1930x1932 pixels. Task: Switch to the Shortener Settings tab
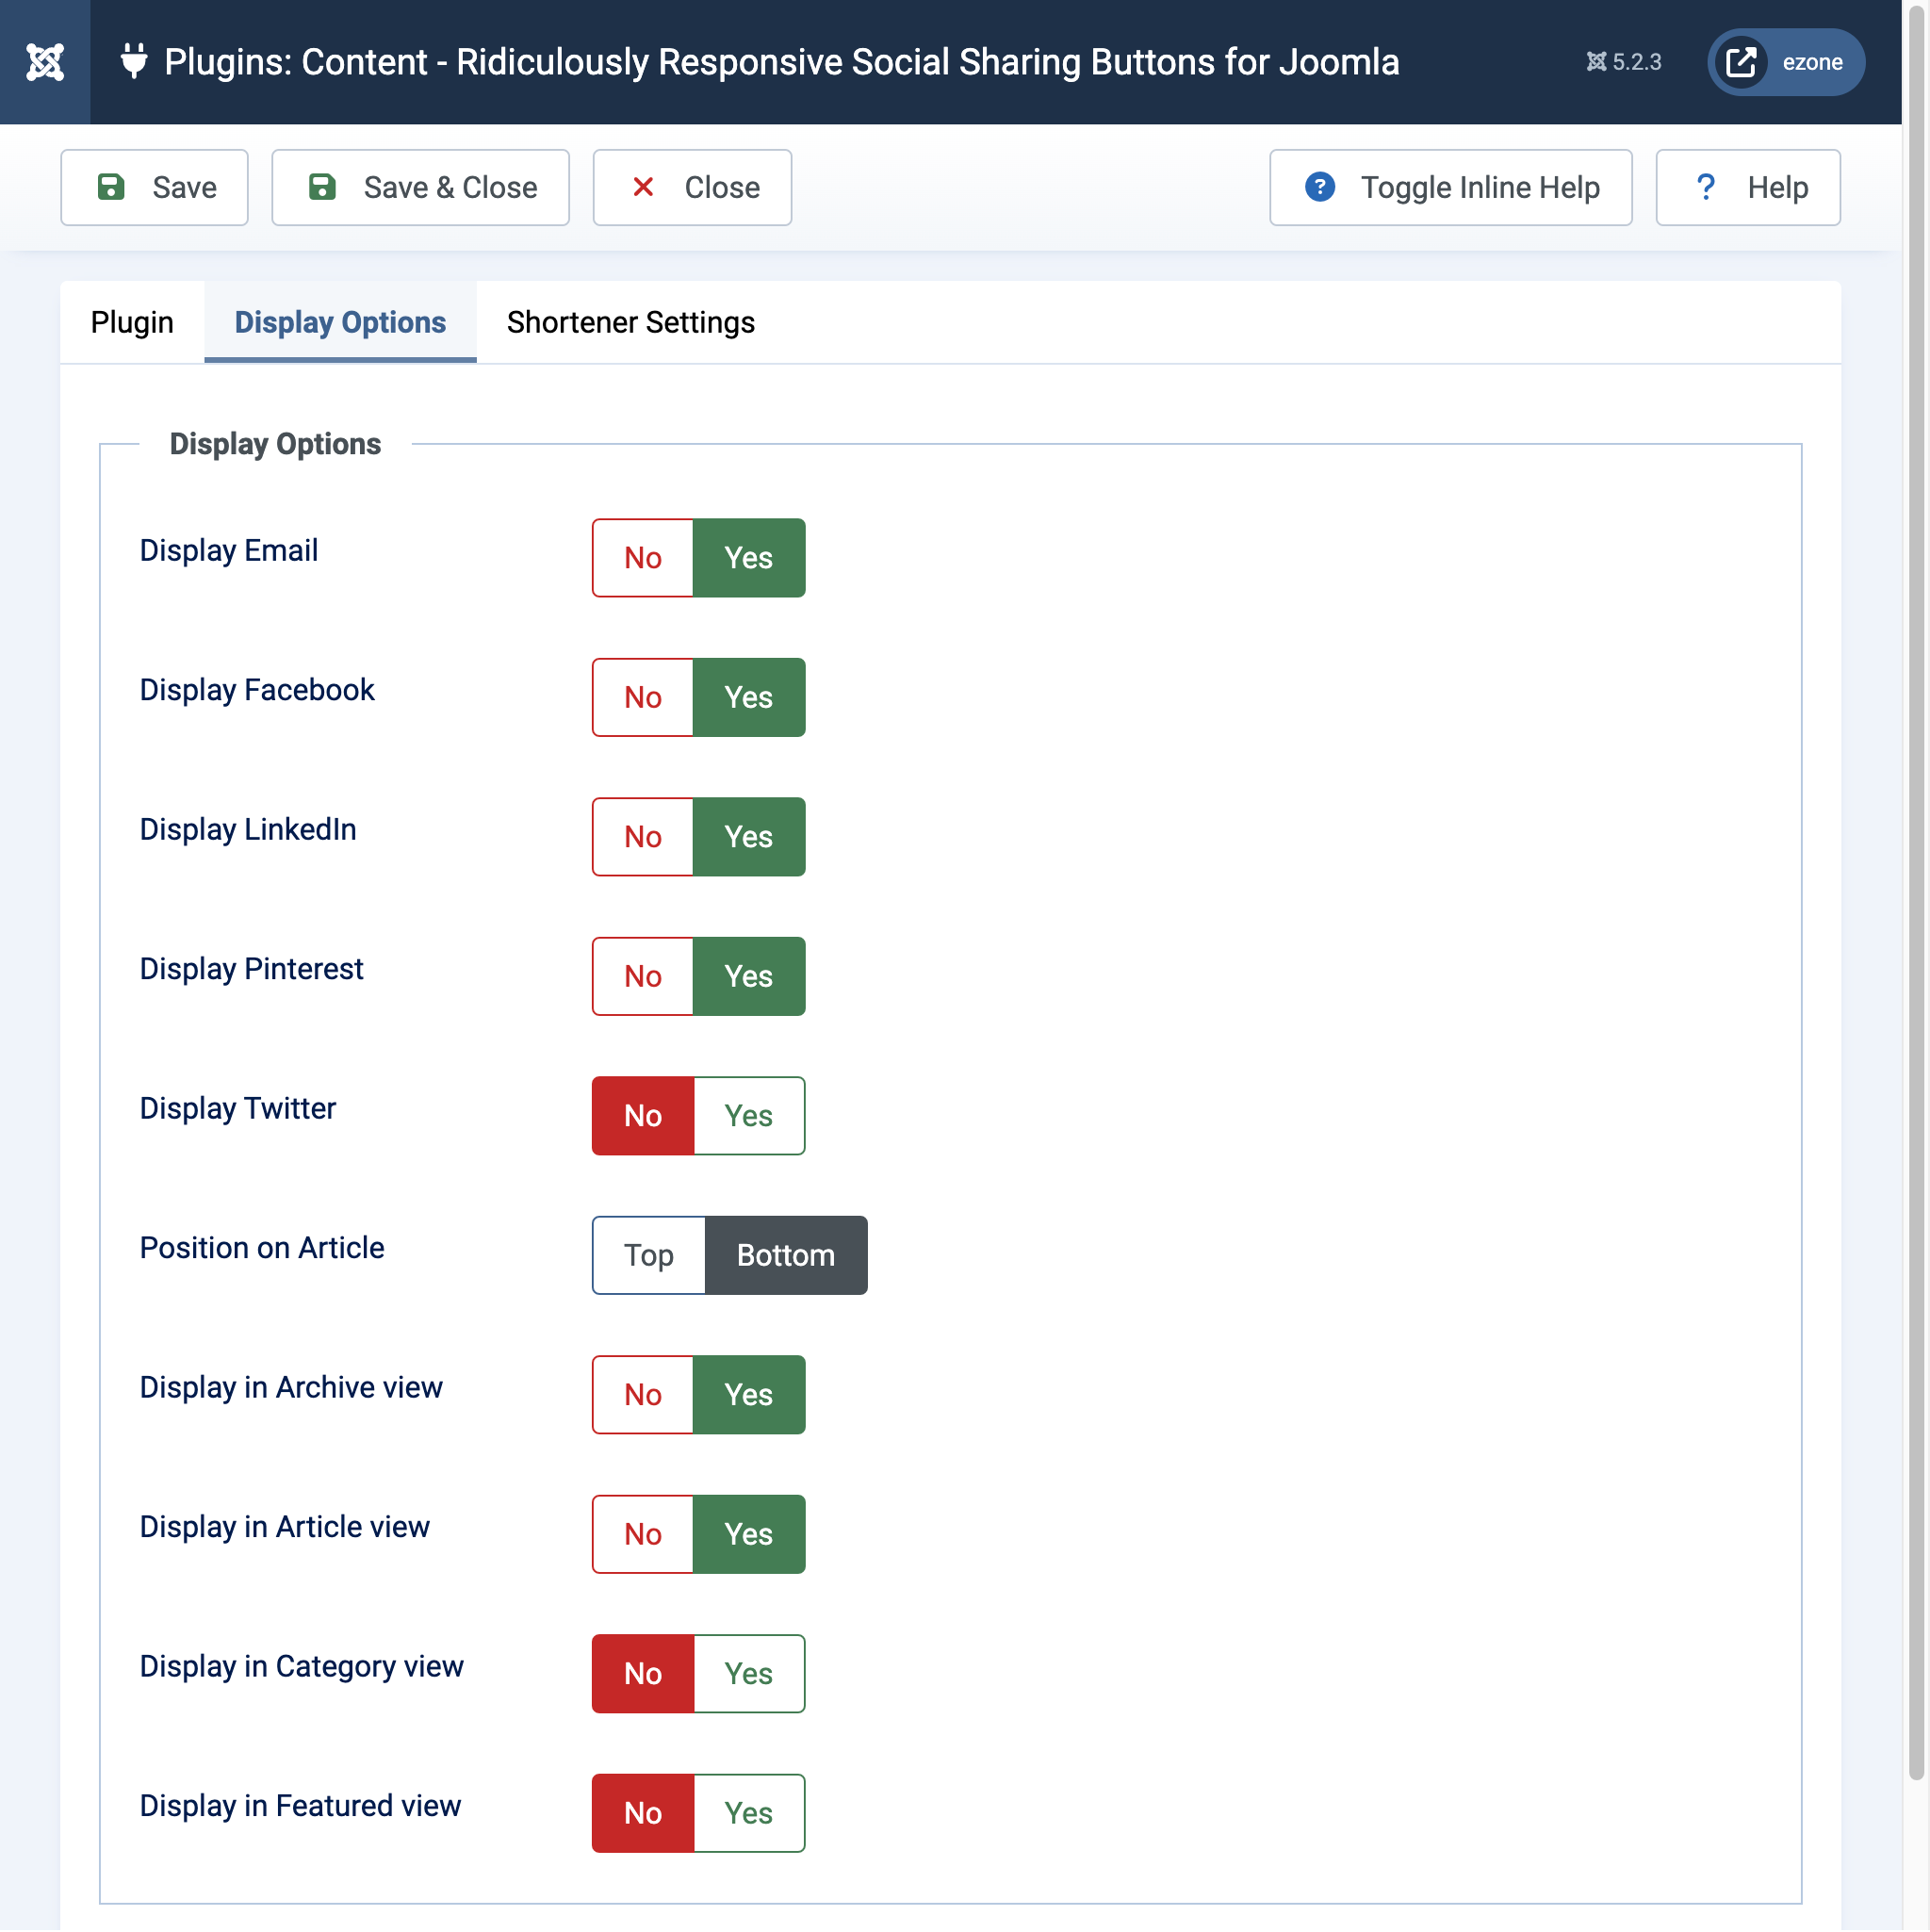click(630, 322)
